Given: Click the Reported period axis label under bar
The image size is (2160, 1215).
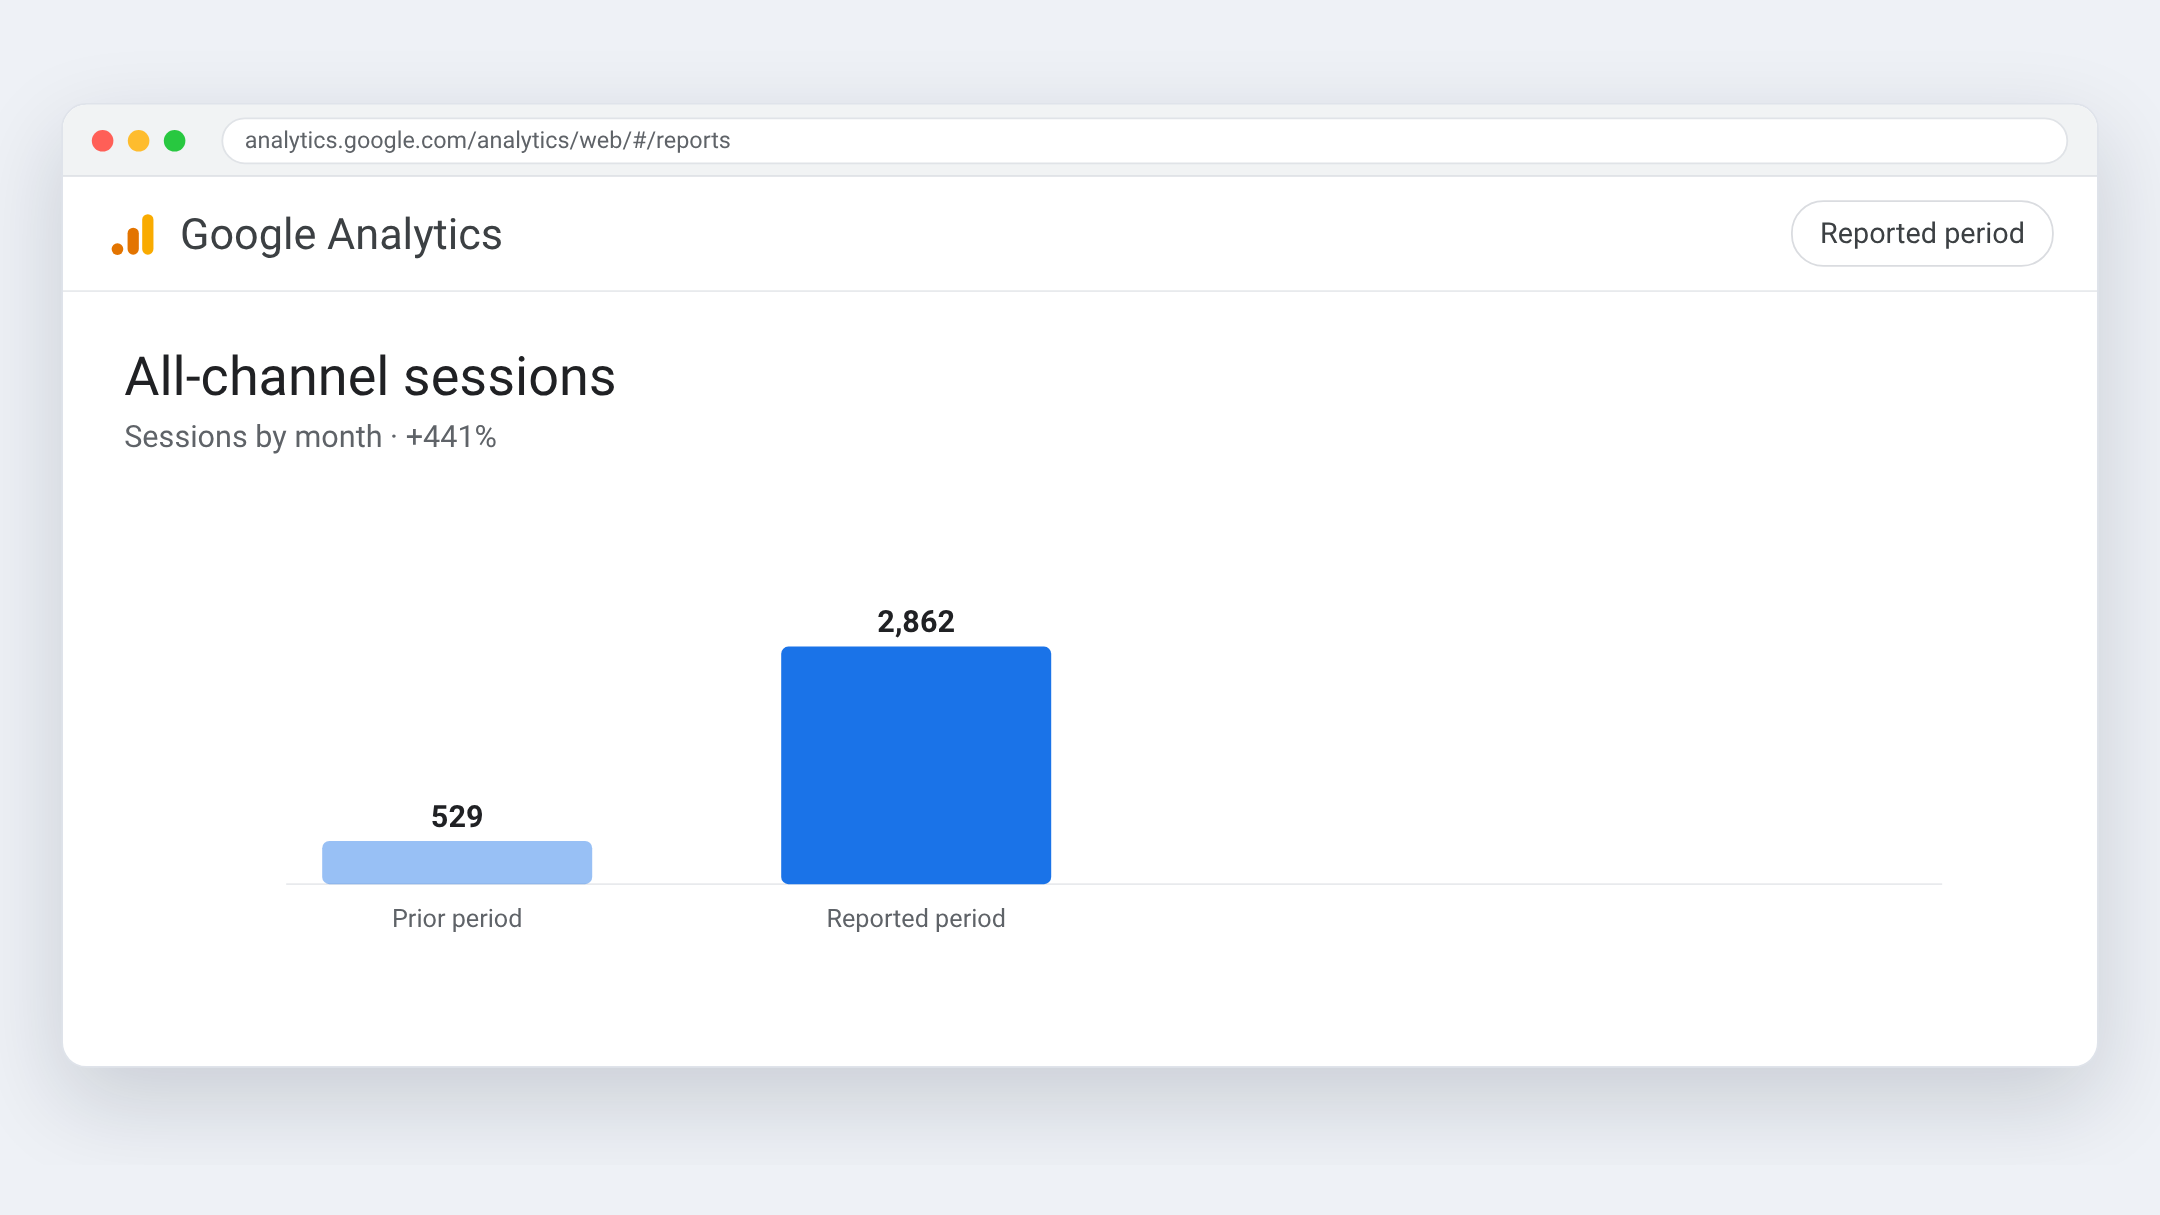Looking at the screenshot, I should coord(916,919).
